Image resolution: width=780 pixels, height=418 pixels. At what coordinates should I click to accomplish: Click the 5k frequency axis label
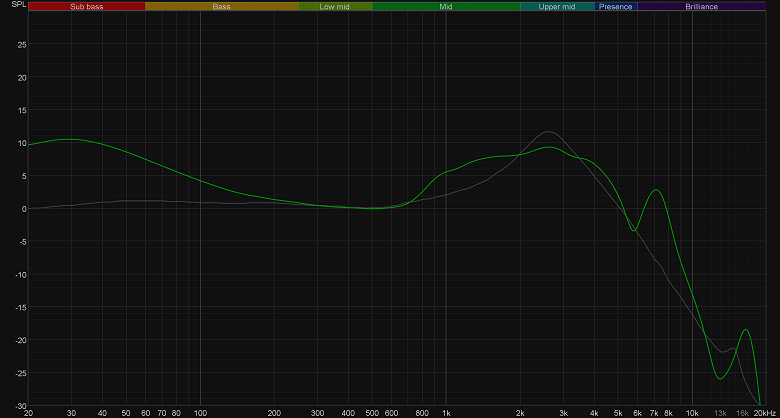click(x=618, y=413)
